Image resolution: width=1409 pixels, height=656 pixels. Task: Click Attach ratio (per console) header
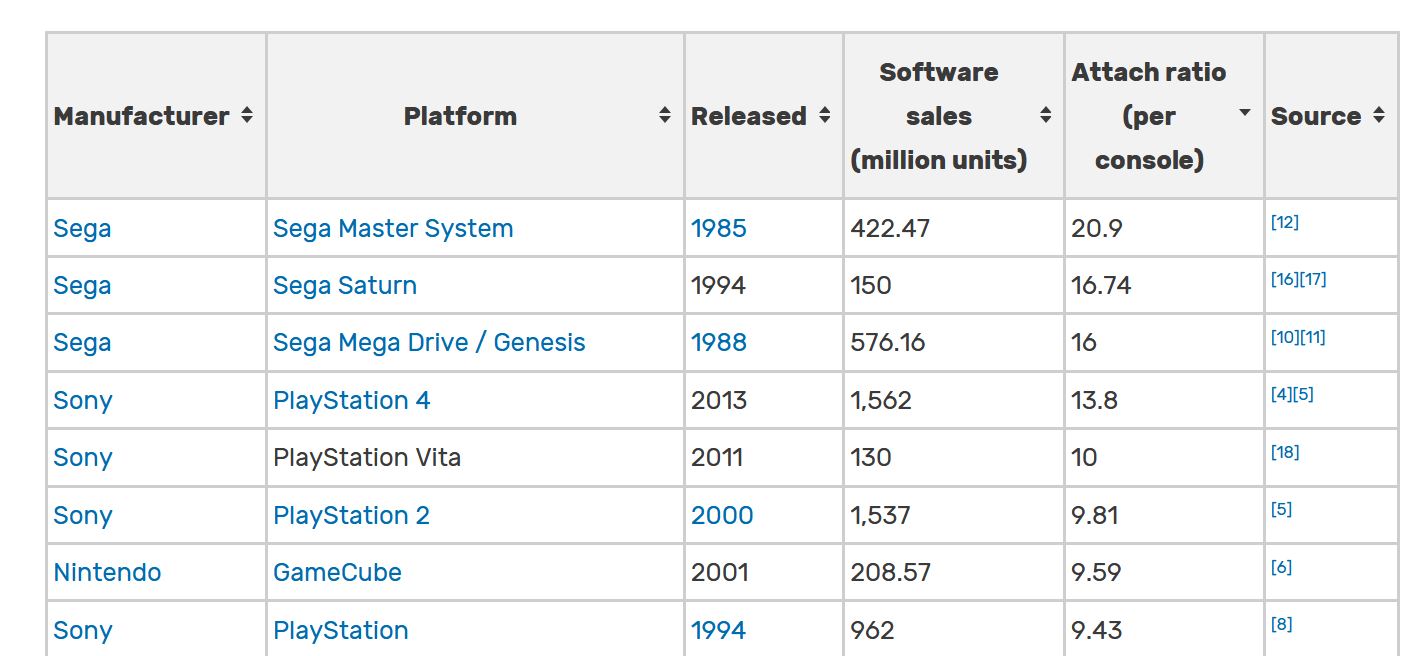click(1149, 116)
